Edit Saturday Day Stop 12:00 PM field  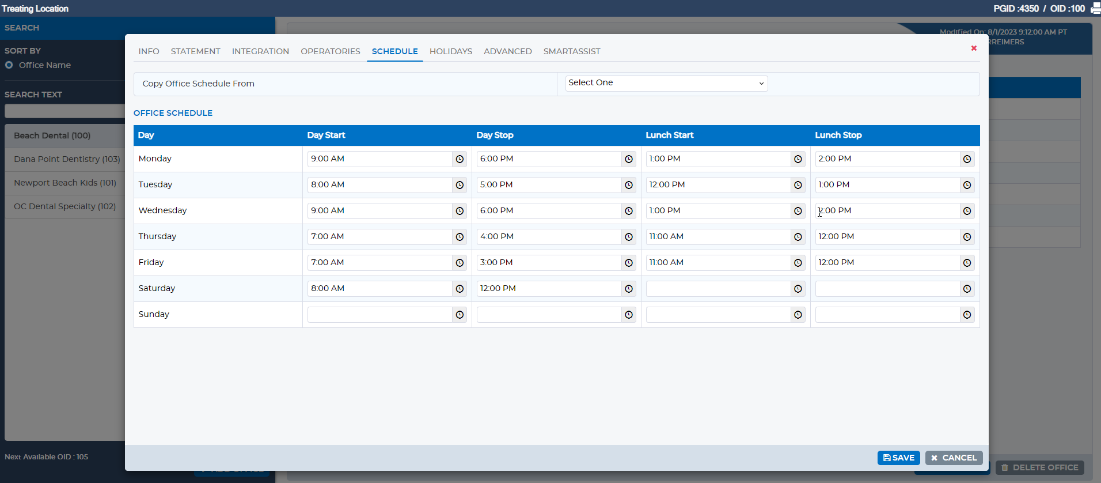pyautogui.click(x=549, y=289)
